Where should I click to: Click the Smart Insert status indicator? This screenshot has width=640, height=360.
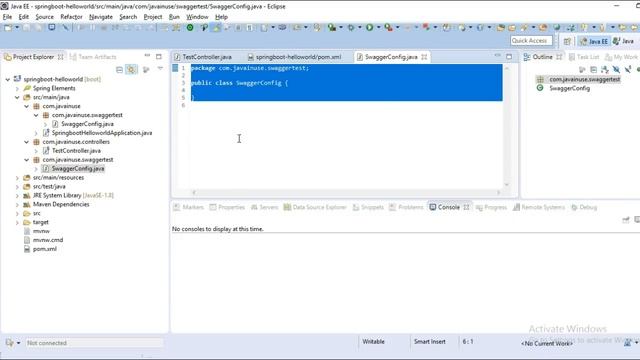click(429, 342)
